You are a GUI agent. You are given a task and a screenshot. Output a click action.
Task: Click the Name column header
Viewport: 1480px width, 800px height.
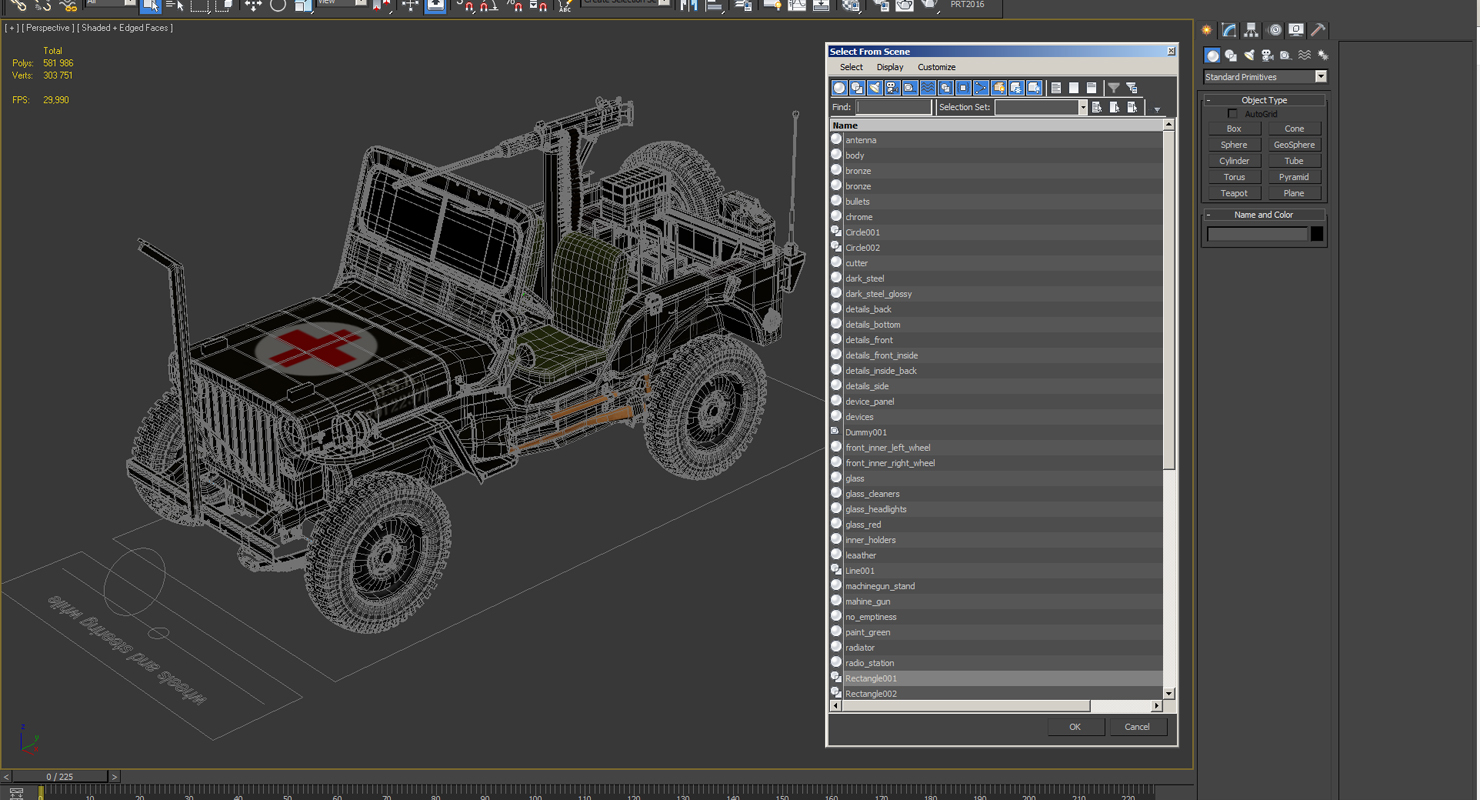coord(996,125)
